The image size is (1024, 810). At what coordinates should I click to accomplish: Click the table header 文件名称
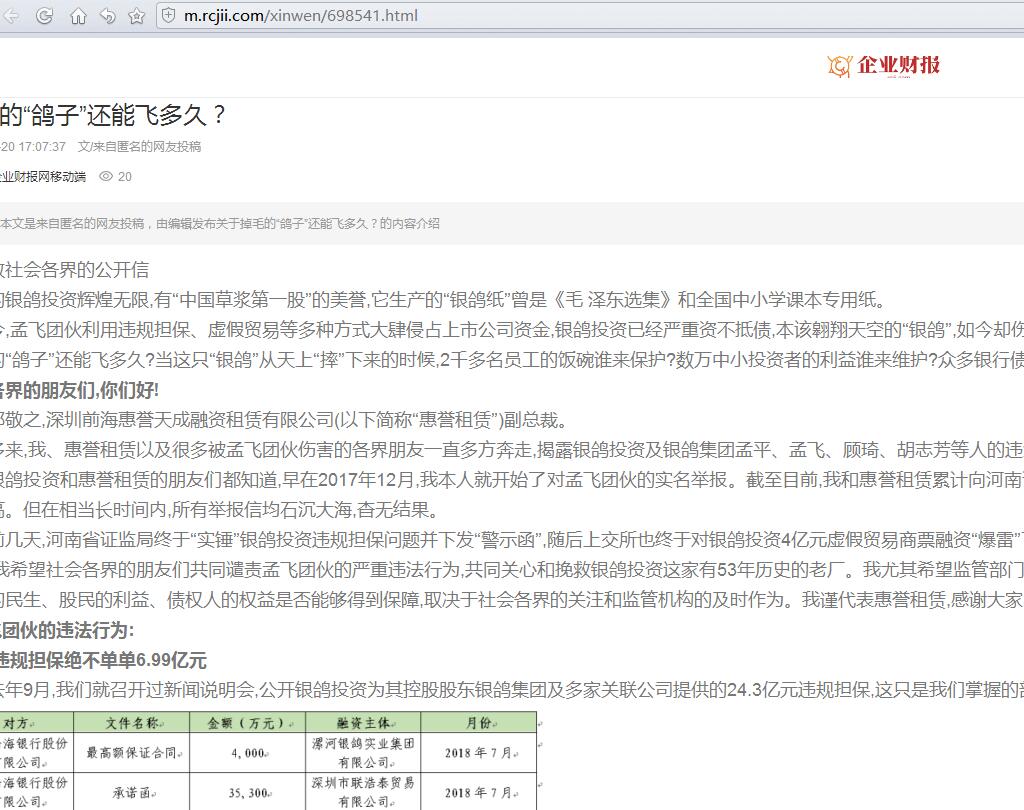[131, 722]
